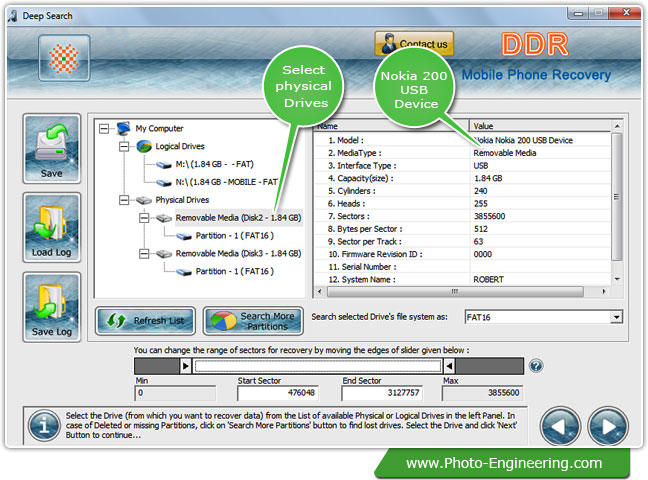The width and height of the screenshot is (648, 480).
Task: Select the '12. System Name :' ROBERT value
Action: 488,279
